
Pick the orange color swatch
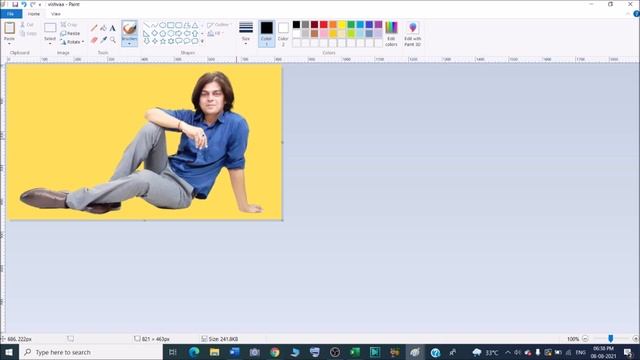[x=333, y=24]
